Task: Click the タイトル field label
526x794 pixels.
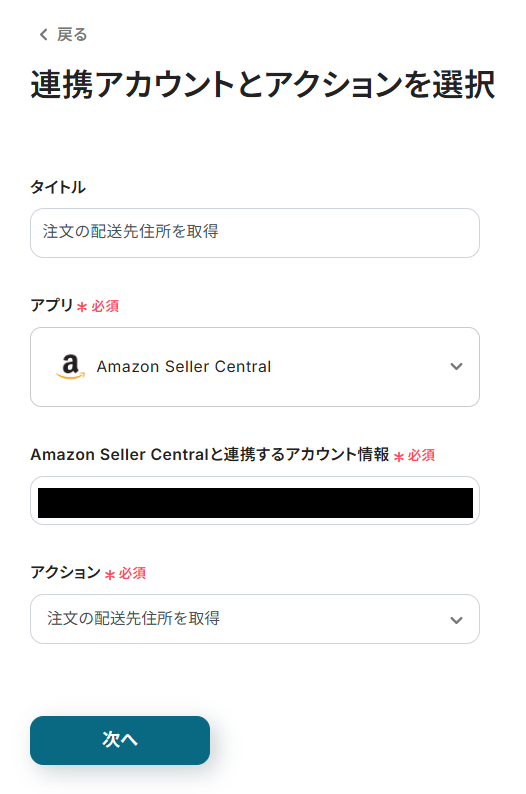Action: [x=58, y=187]
